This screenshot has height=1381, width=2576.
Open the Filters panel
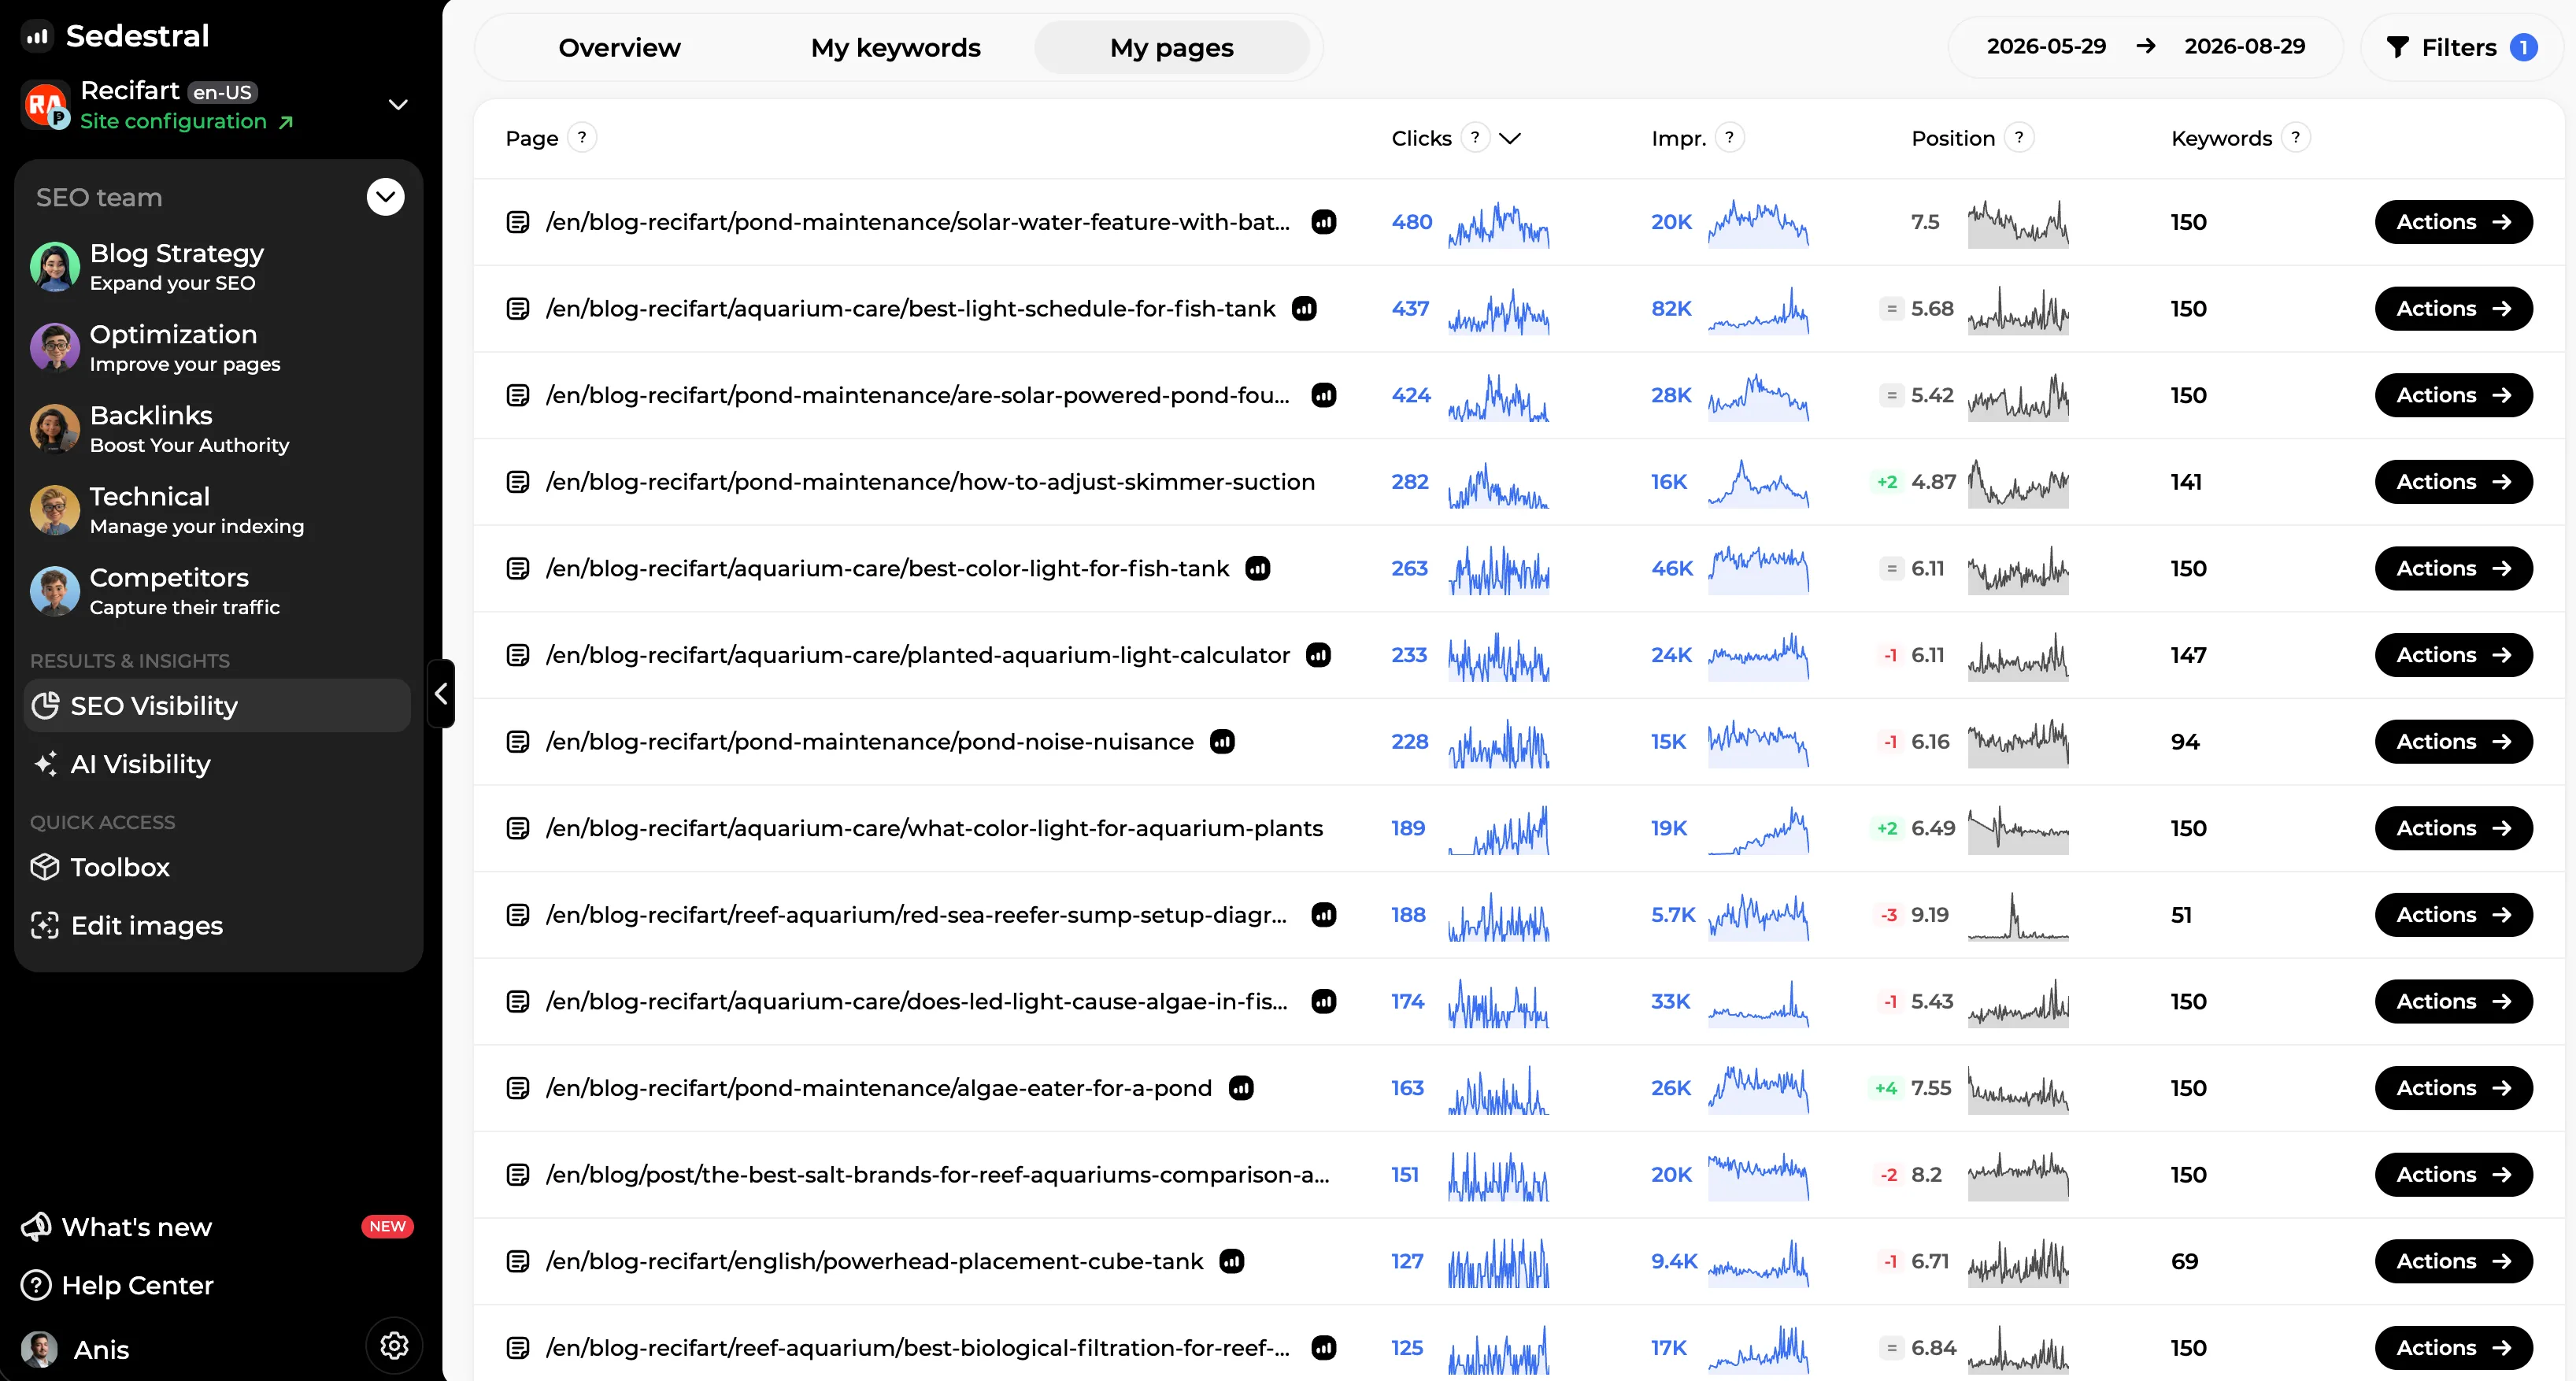tap(2461, 47)
